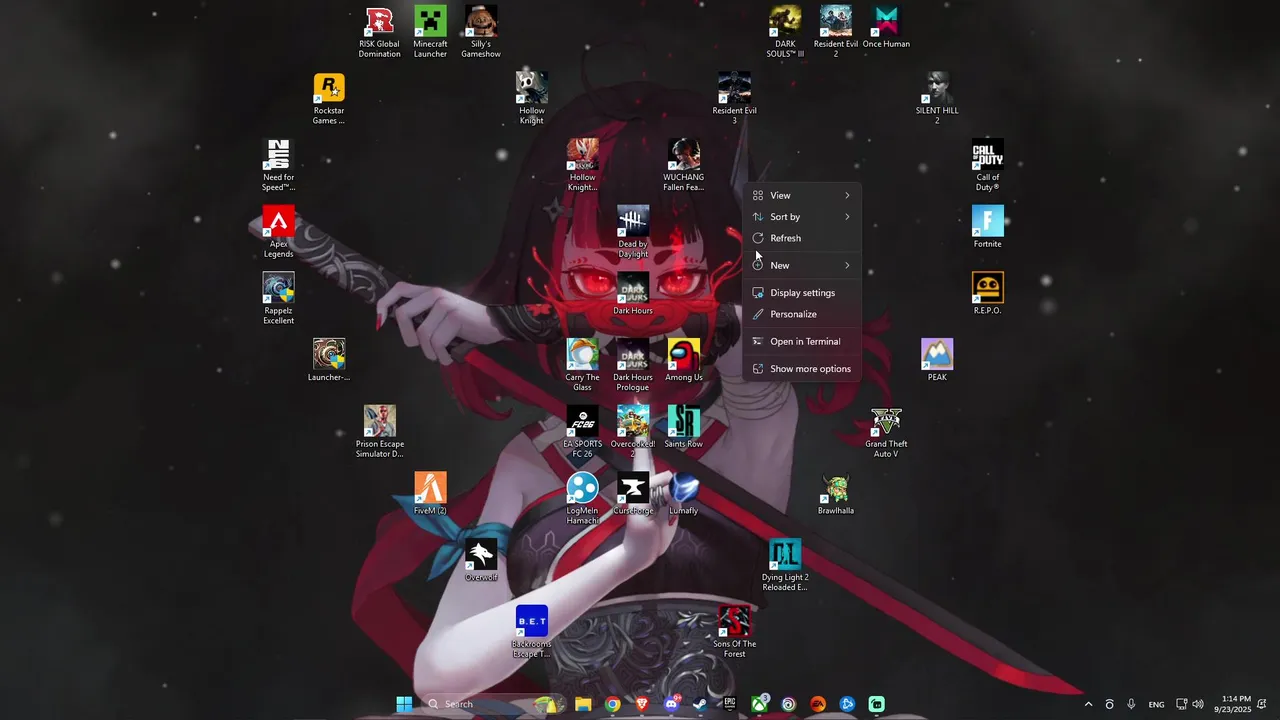Select the Apex Legends desktop shortcut
This screenshot has height=720, width=1280.
pyautogui.click(x=278, y=232)
